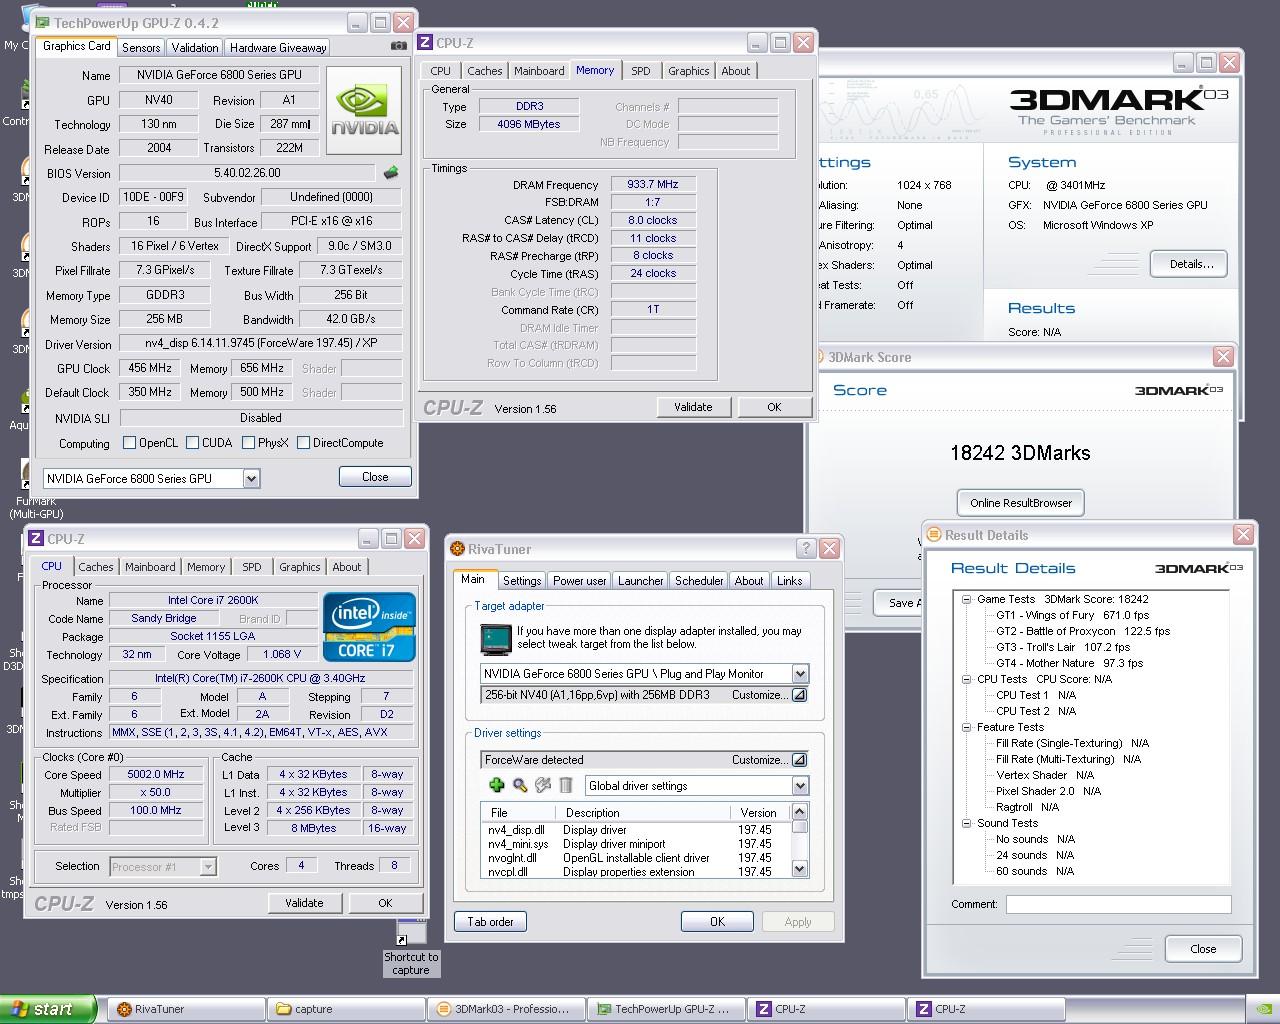Click the wrench edit-profile icon in RivaTuner
Screen dimensions: 1280x1024
coord(543,785)
